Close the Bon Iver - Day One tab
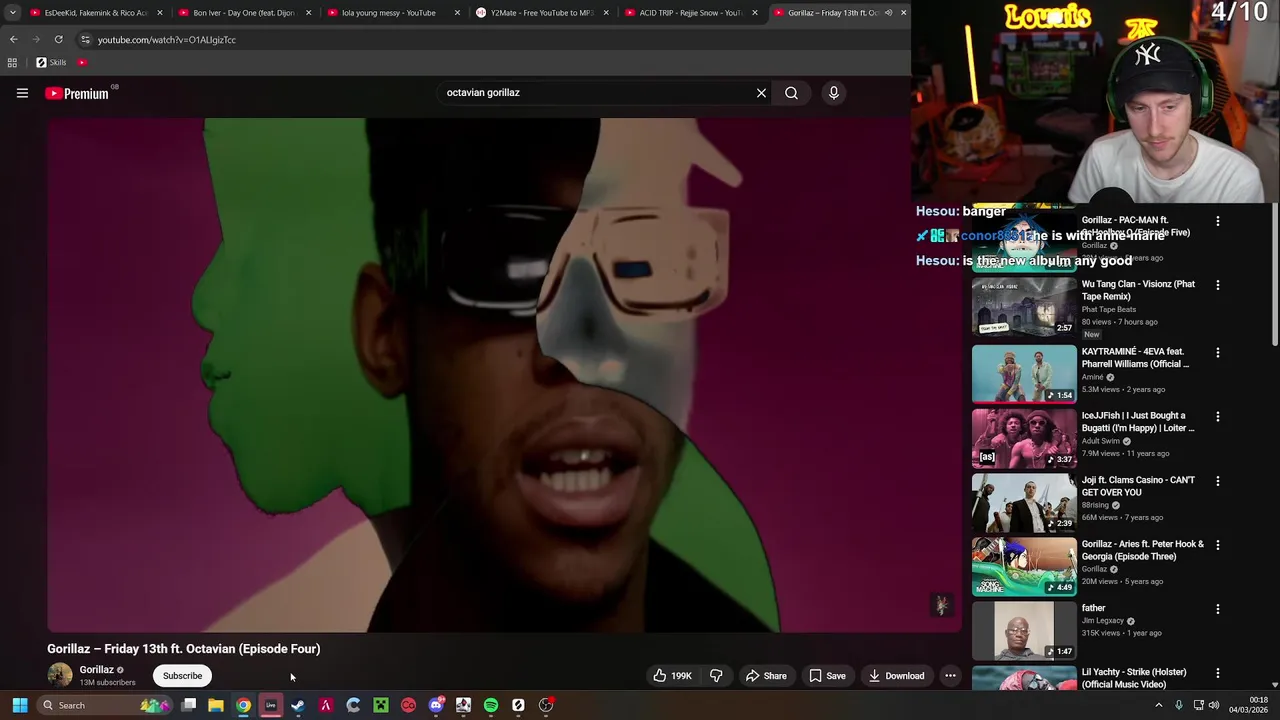1280x720 pixels. 308,13
